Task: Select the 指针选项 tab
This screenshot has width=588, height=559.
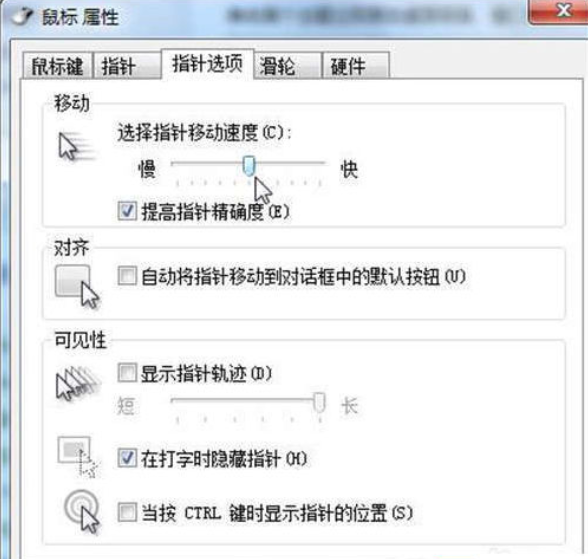Action: [x=207, y=64]
